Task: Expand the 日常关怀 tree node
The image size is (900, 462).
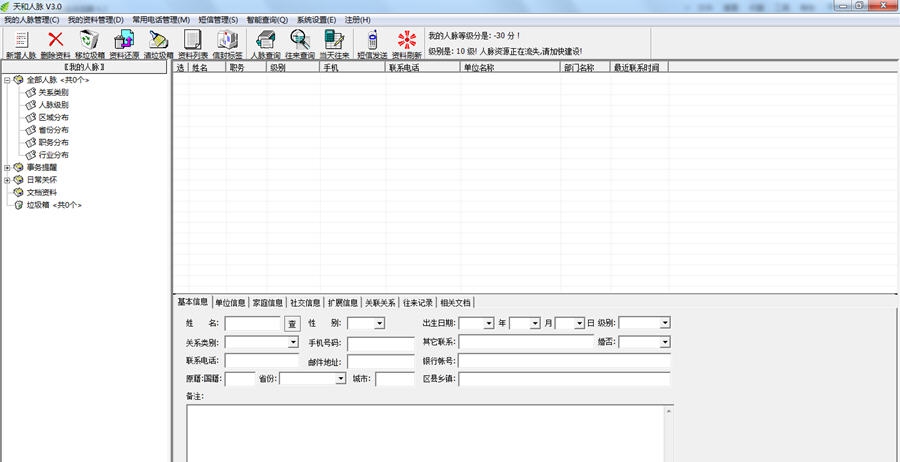Action: pyautogui.click(x=7, y=180)
